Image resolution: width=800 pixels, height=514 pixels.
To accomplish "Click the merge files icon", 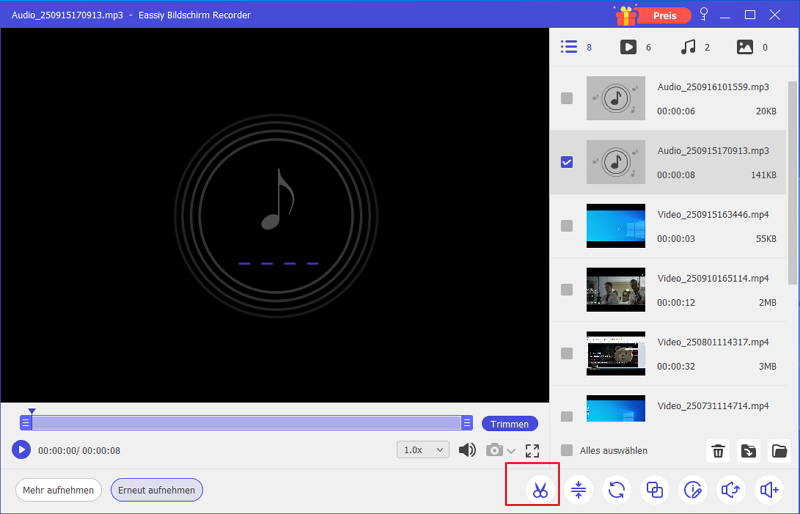I will tap(655, 490).
